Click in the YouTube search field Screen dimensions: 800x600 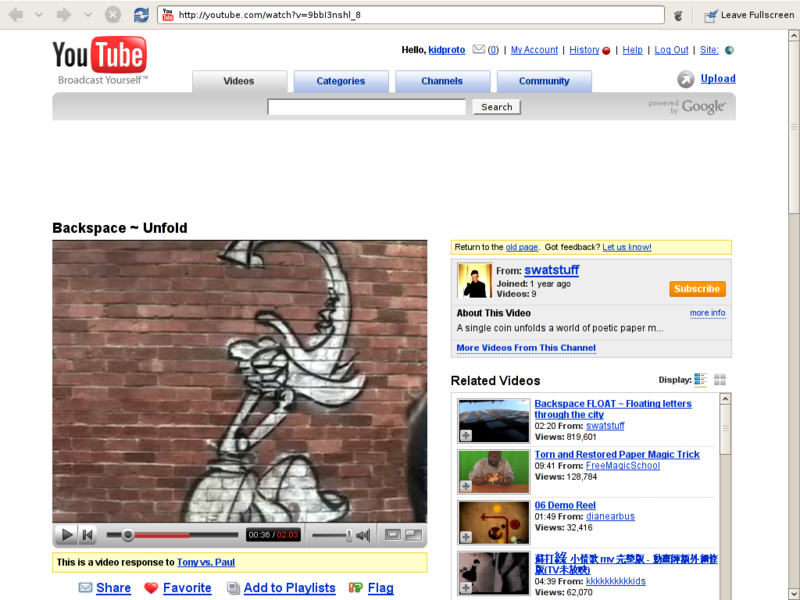pyautogui.click(x=366, y=107)
